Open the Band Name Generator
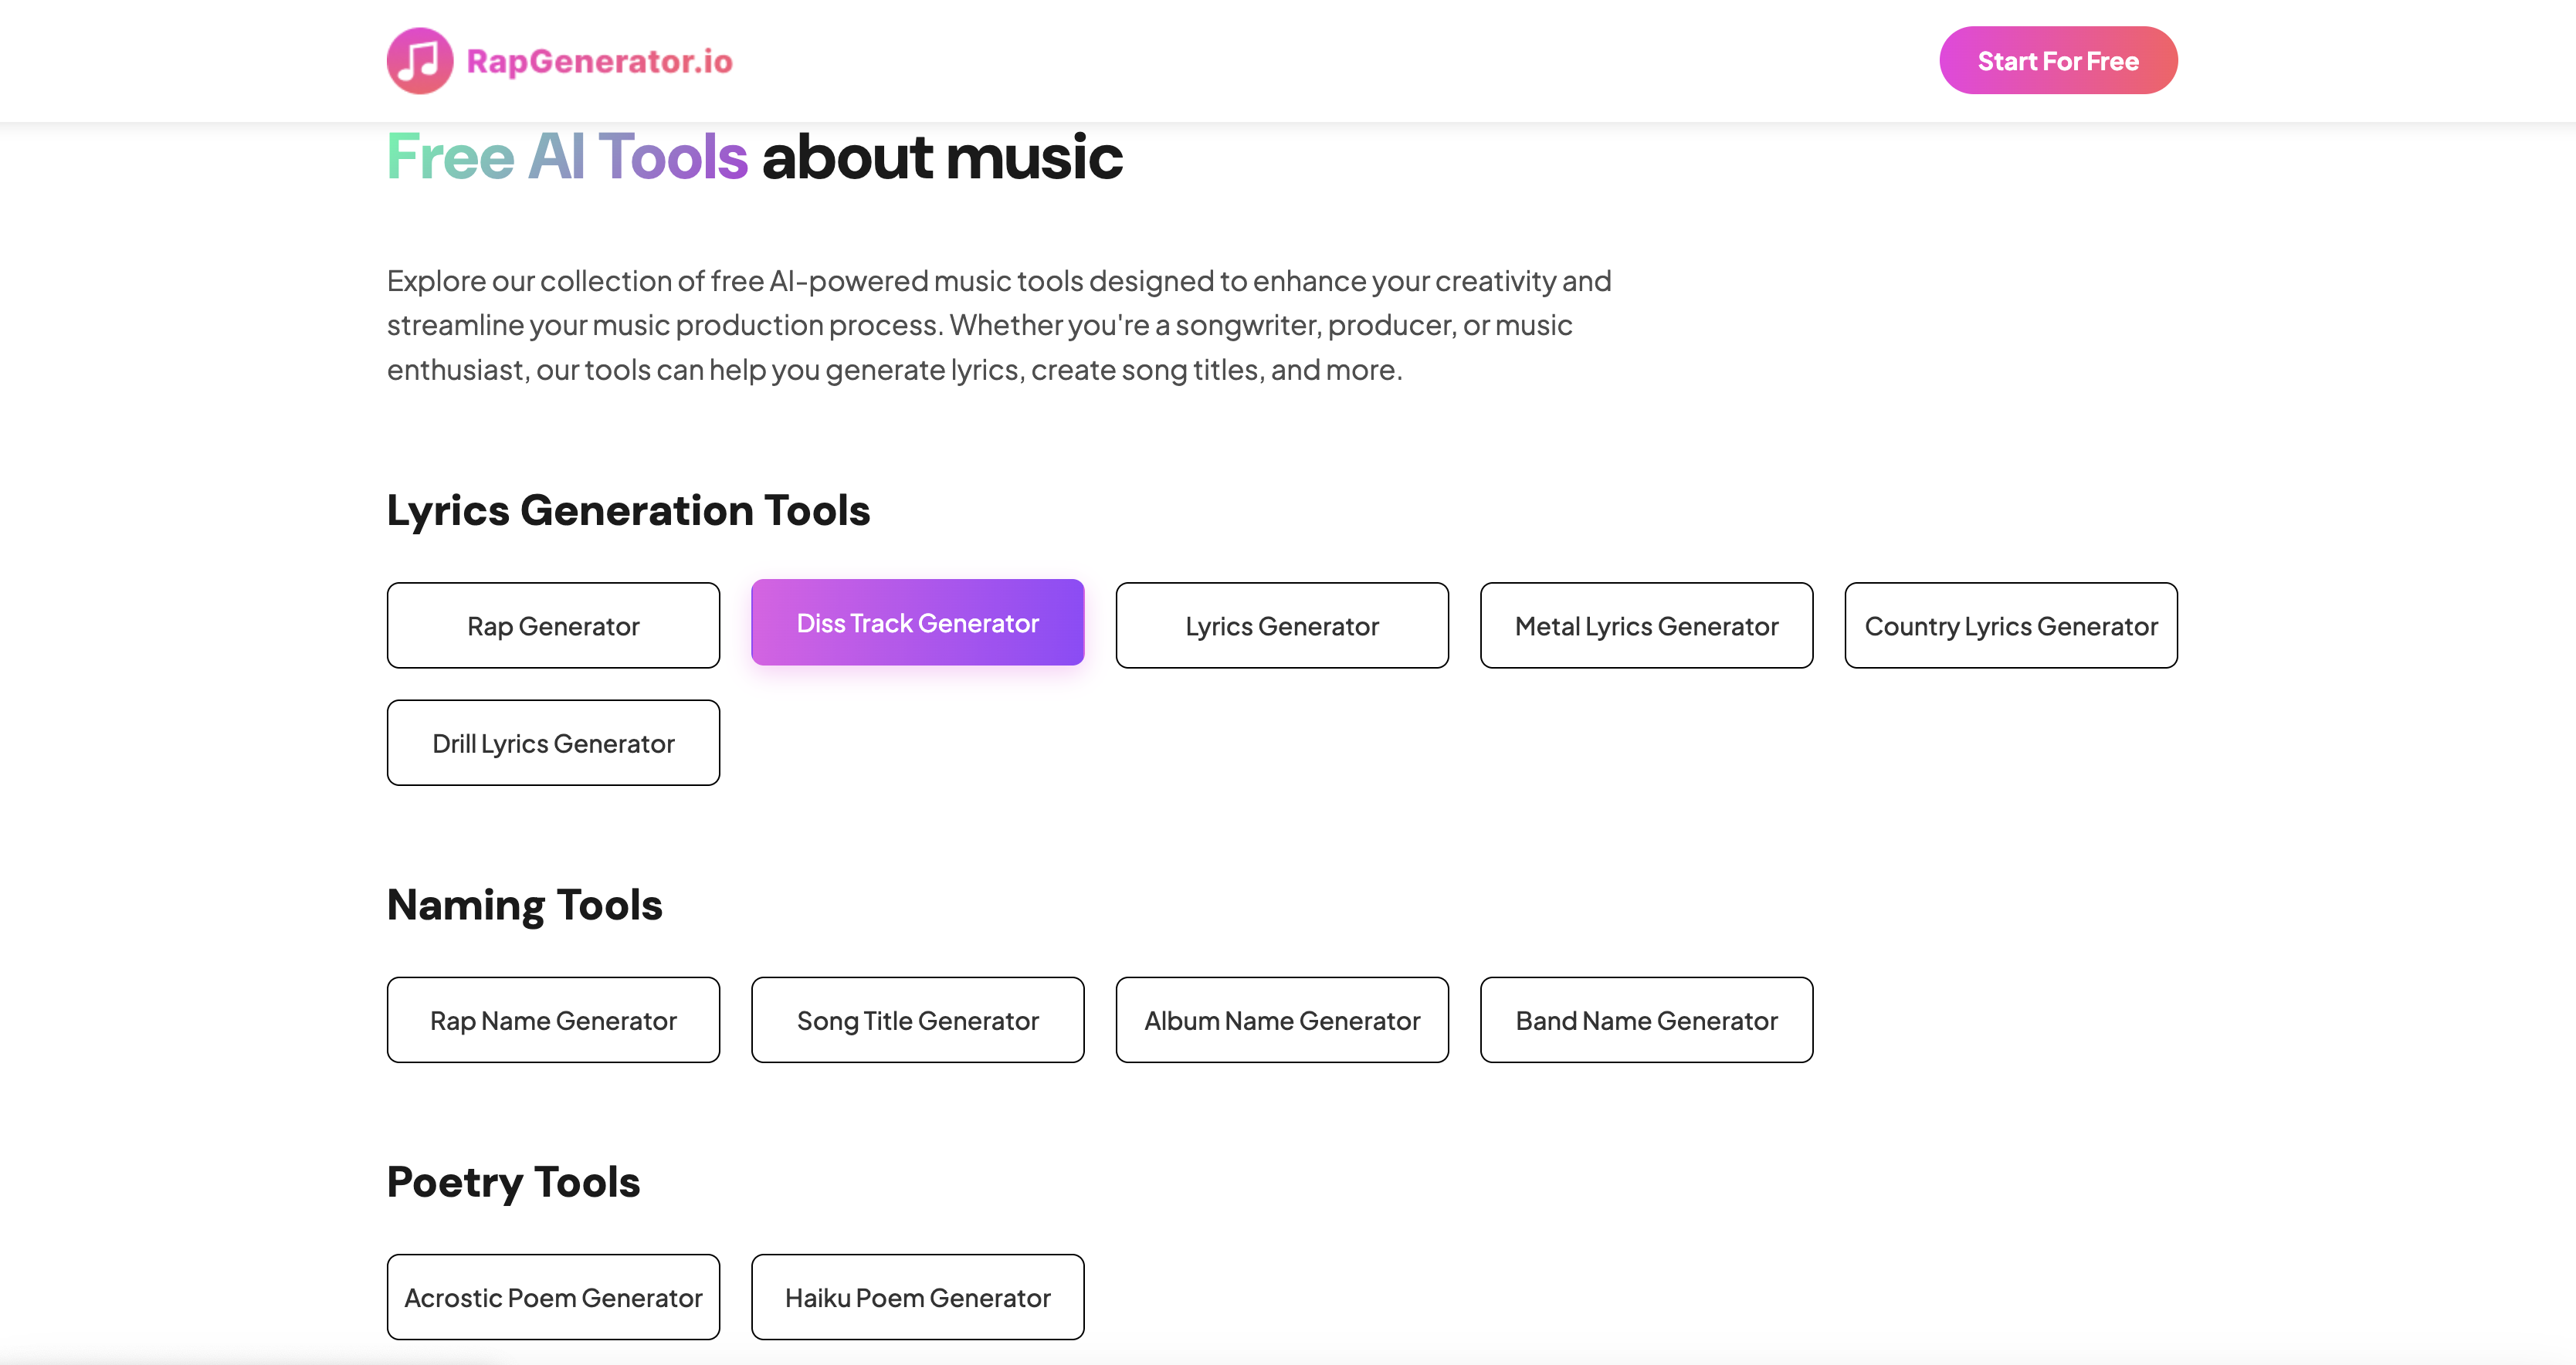Image resolution: width=2576 pixels, height=1365 pixels. pyautogui.click(x=1646, y=1019)
